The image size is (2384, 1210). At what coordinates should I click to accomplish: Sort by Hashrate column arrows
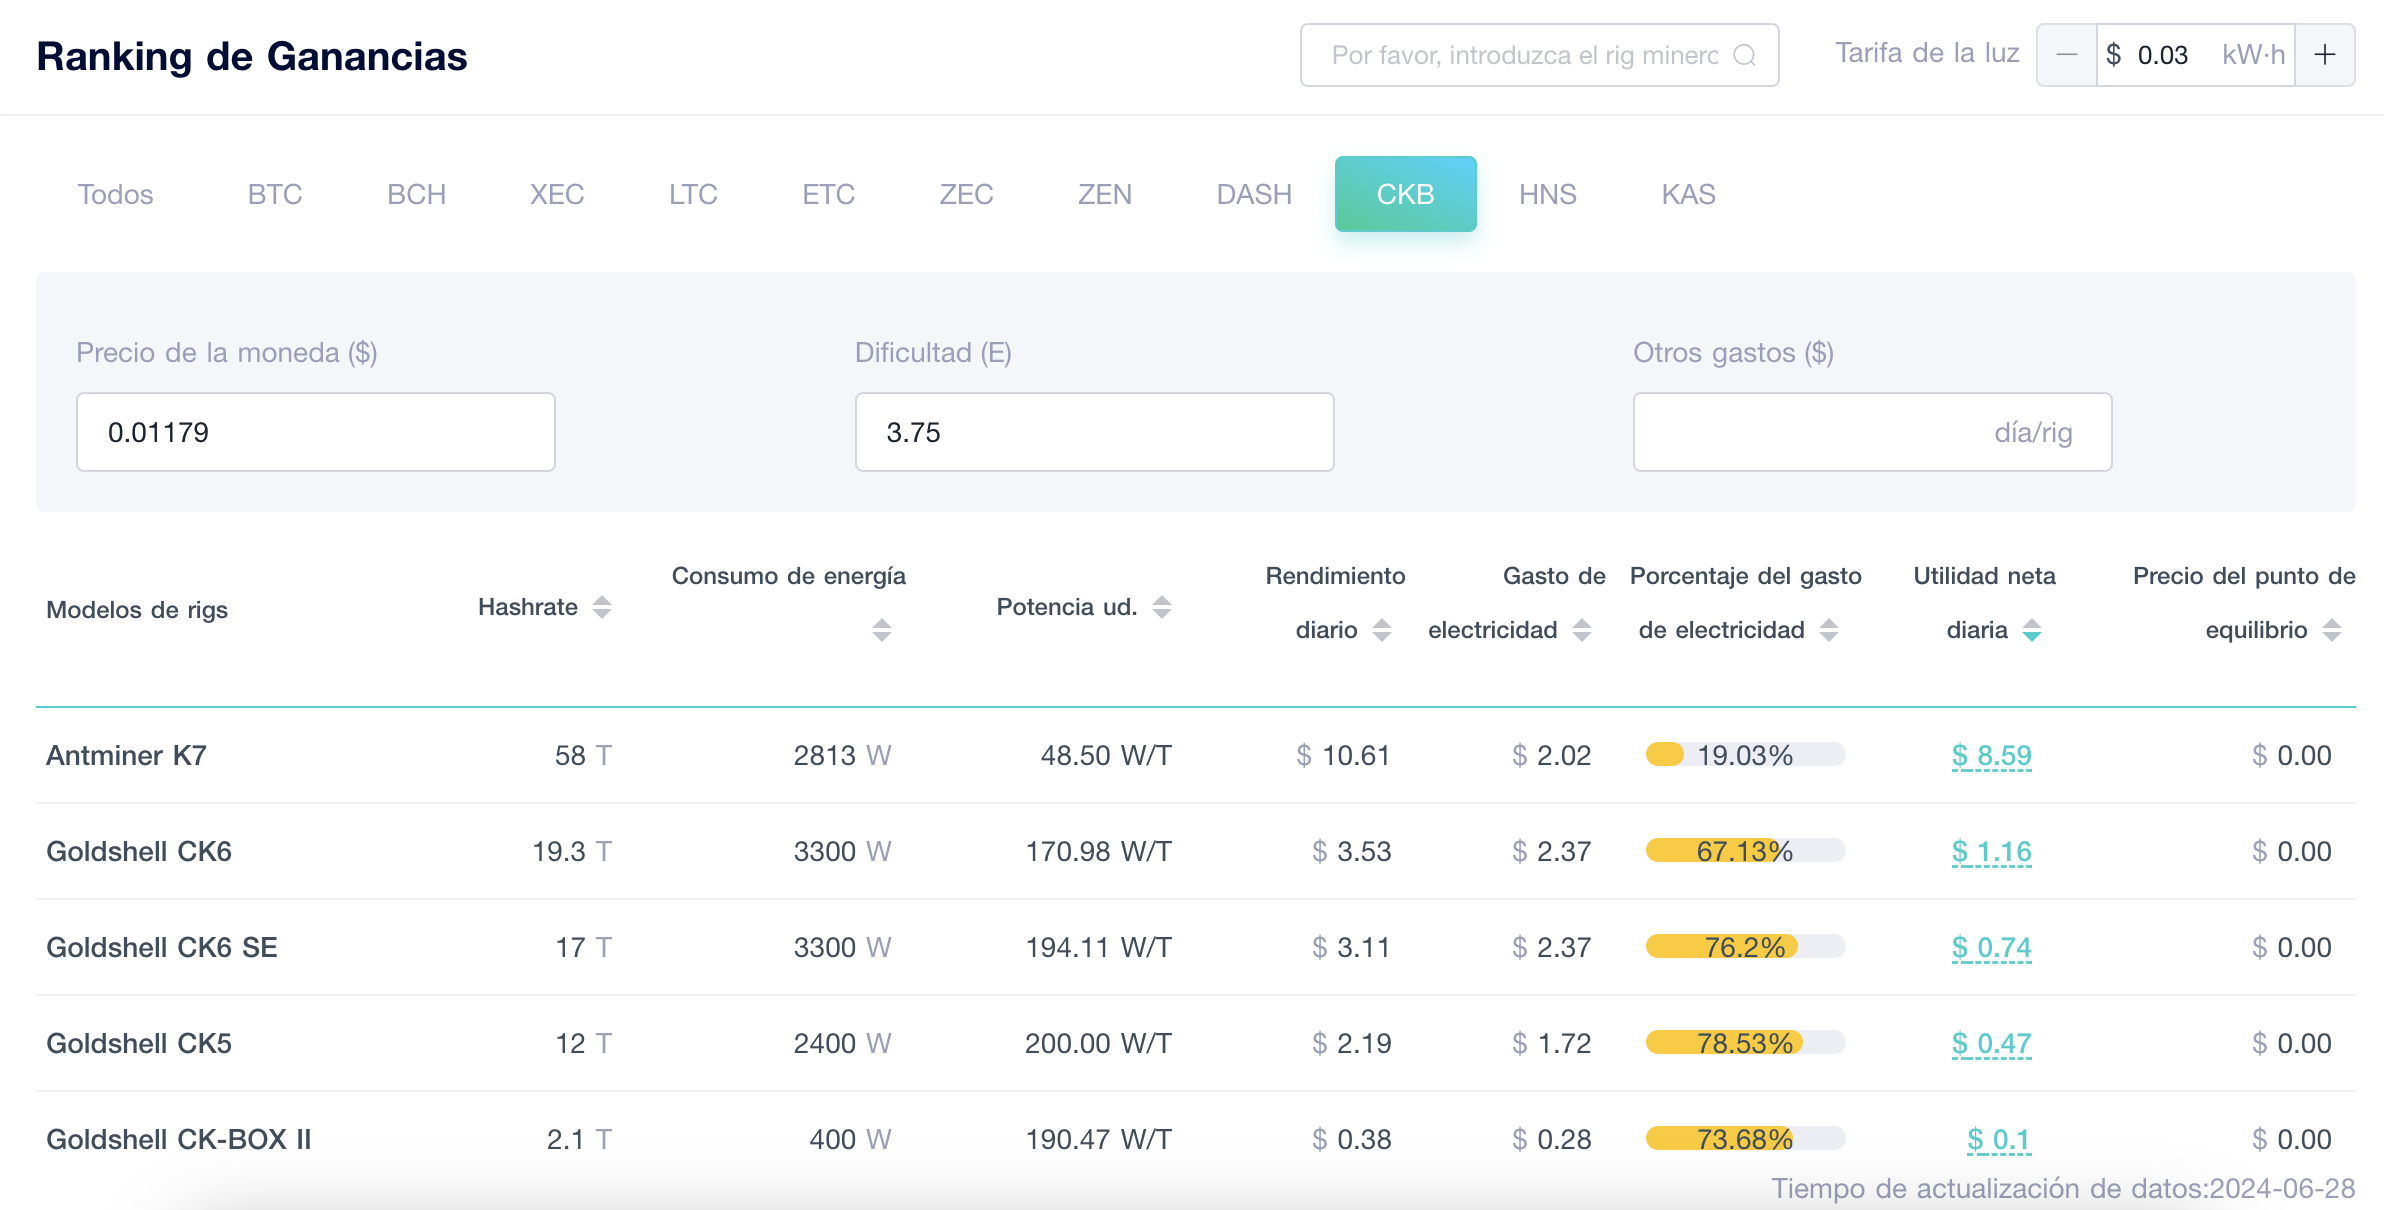602,607
